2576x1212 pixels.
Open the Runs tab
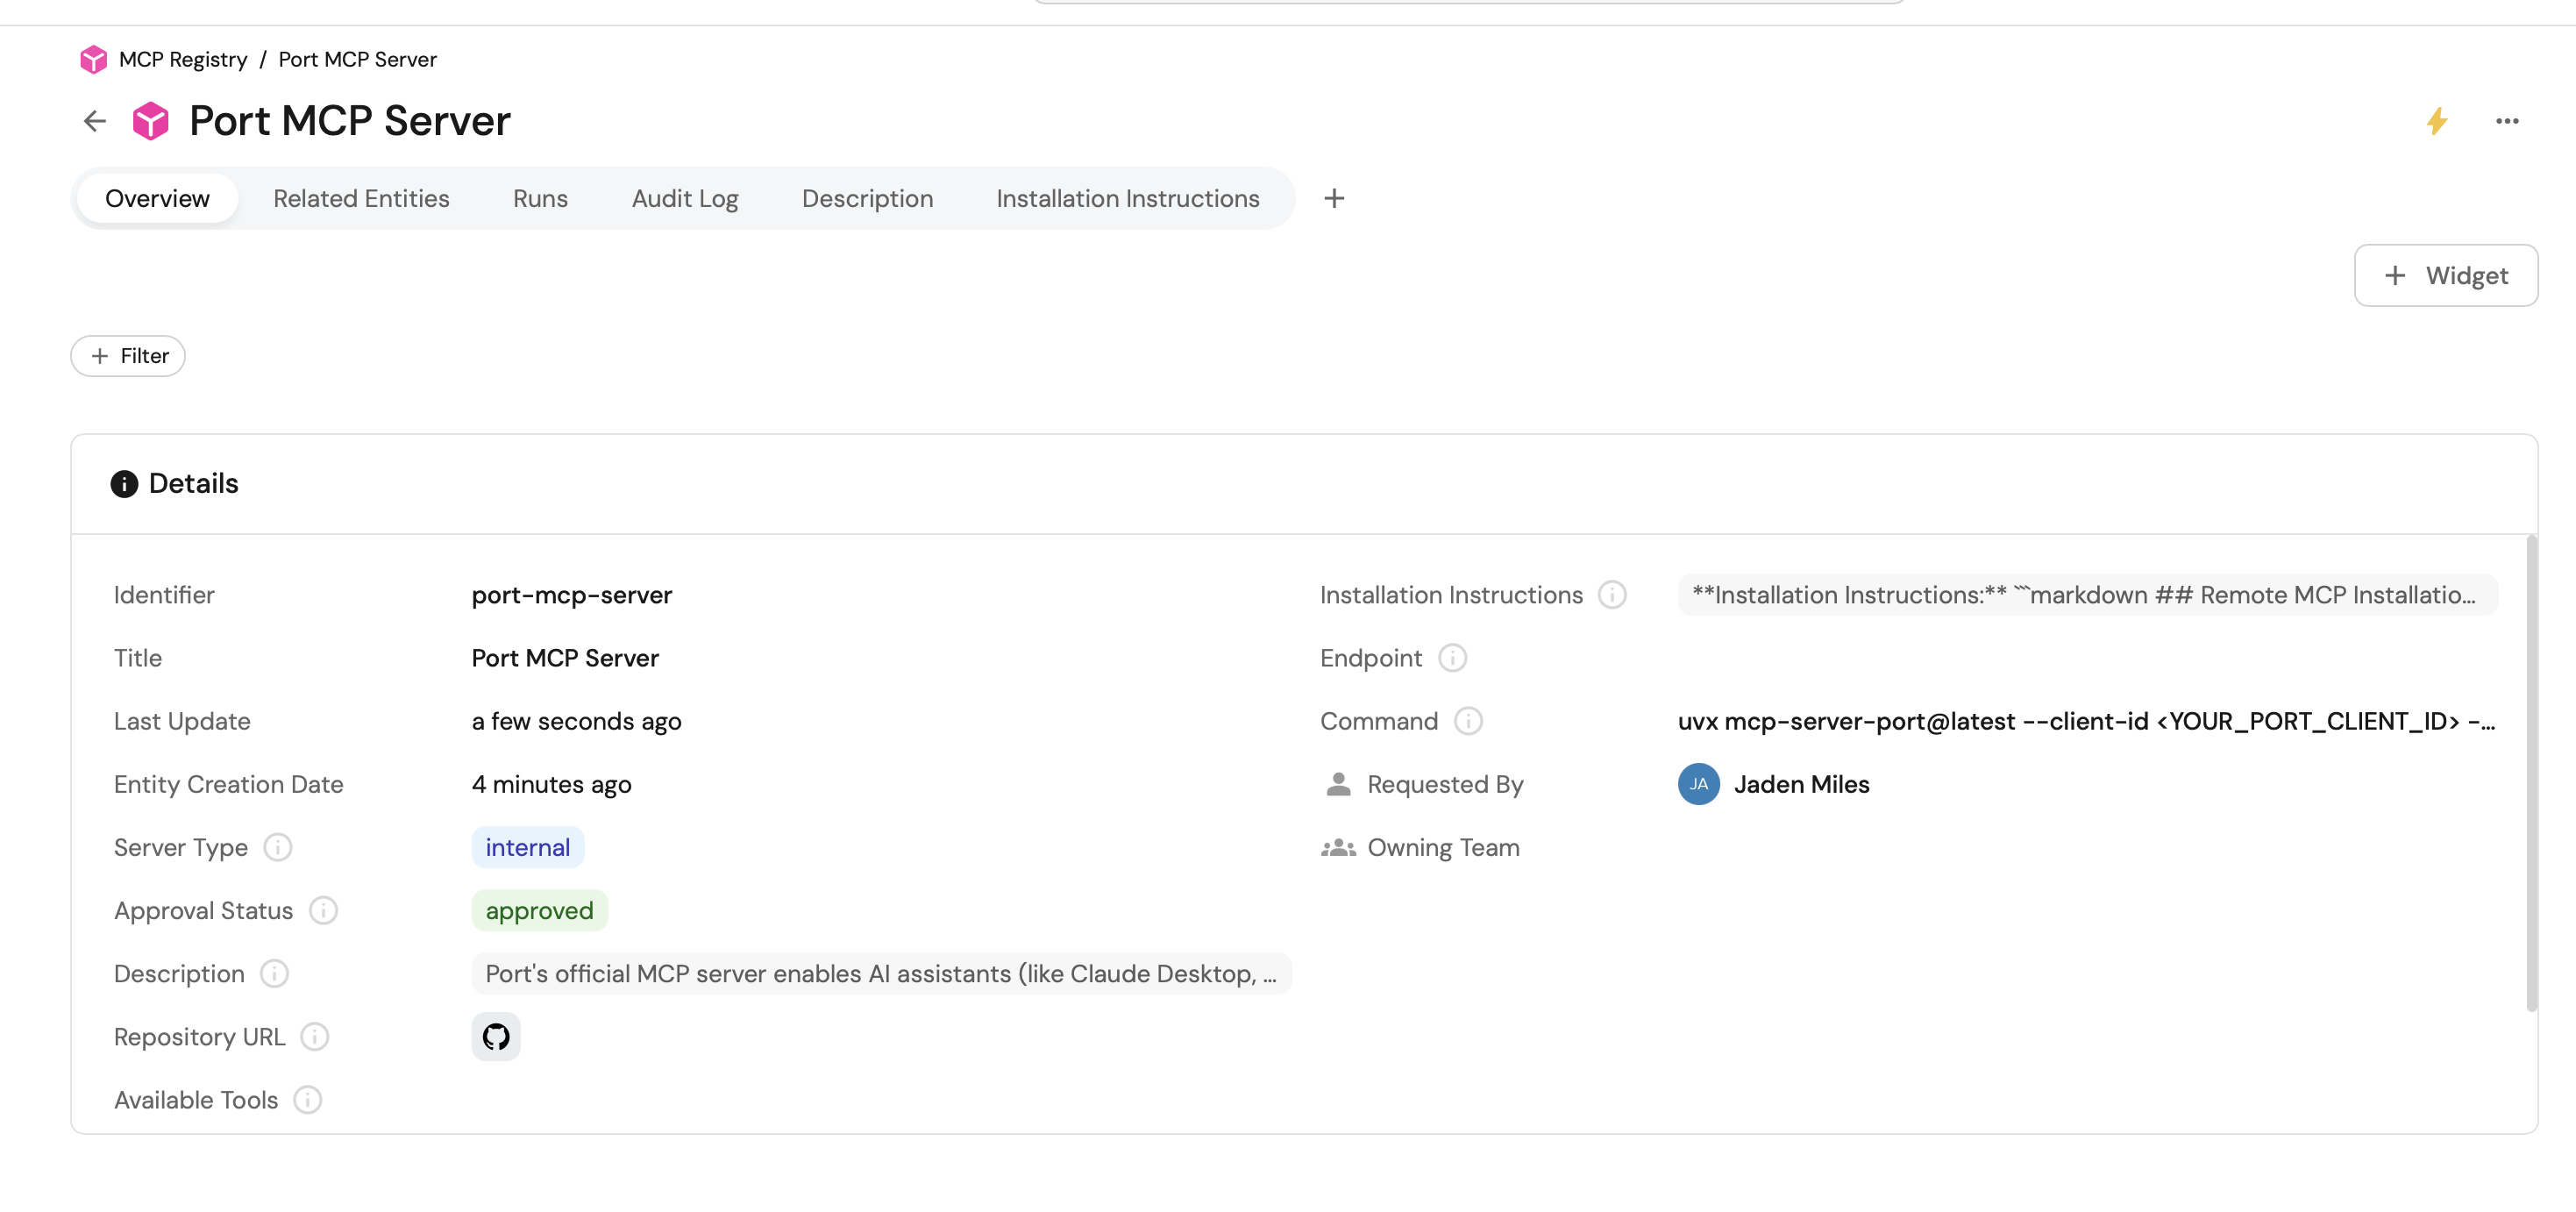[540, 198]
